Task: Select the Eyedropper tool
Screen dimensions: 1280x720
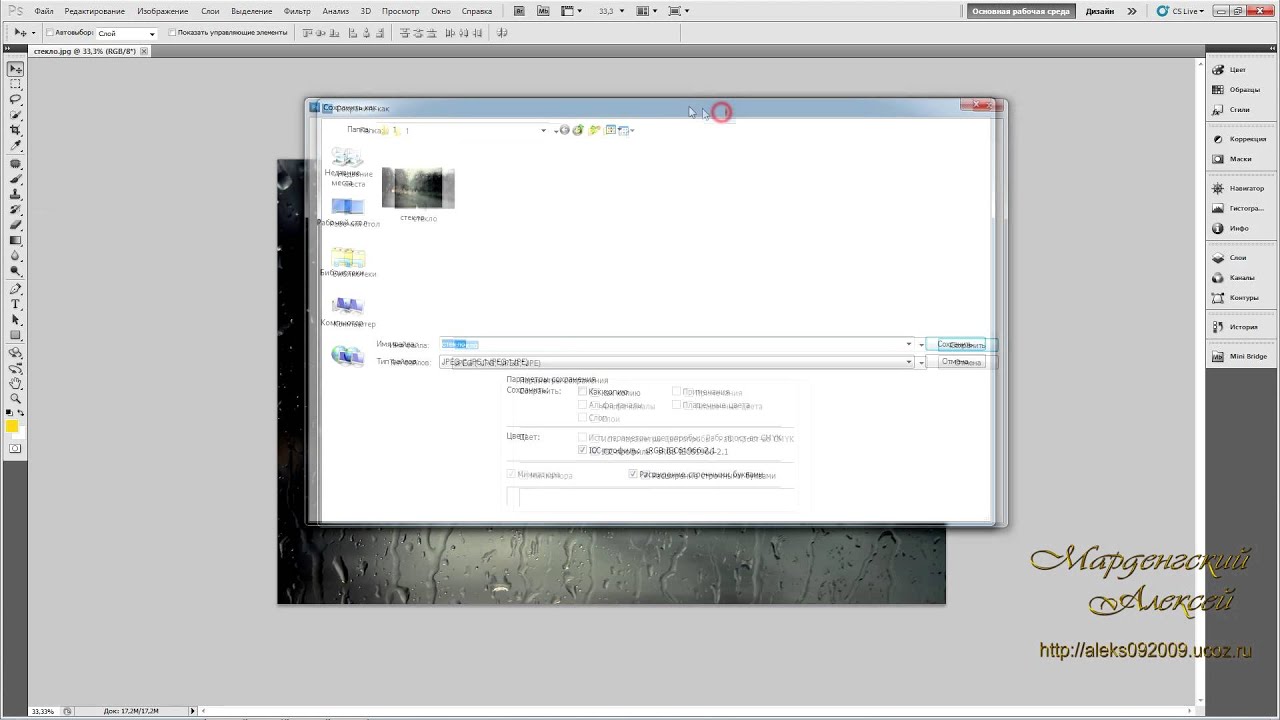Action: tap(15, 146)
